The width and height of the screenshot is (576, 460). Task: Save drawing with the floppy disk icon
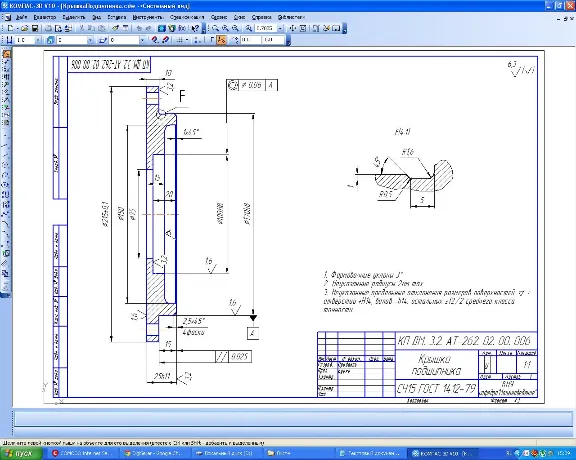[35, 28]
